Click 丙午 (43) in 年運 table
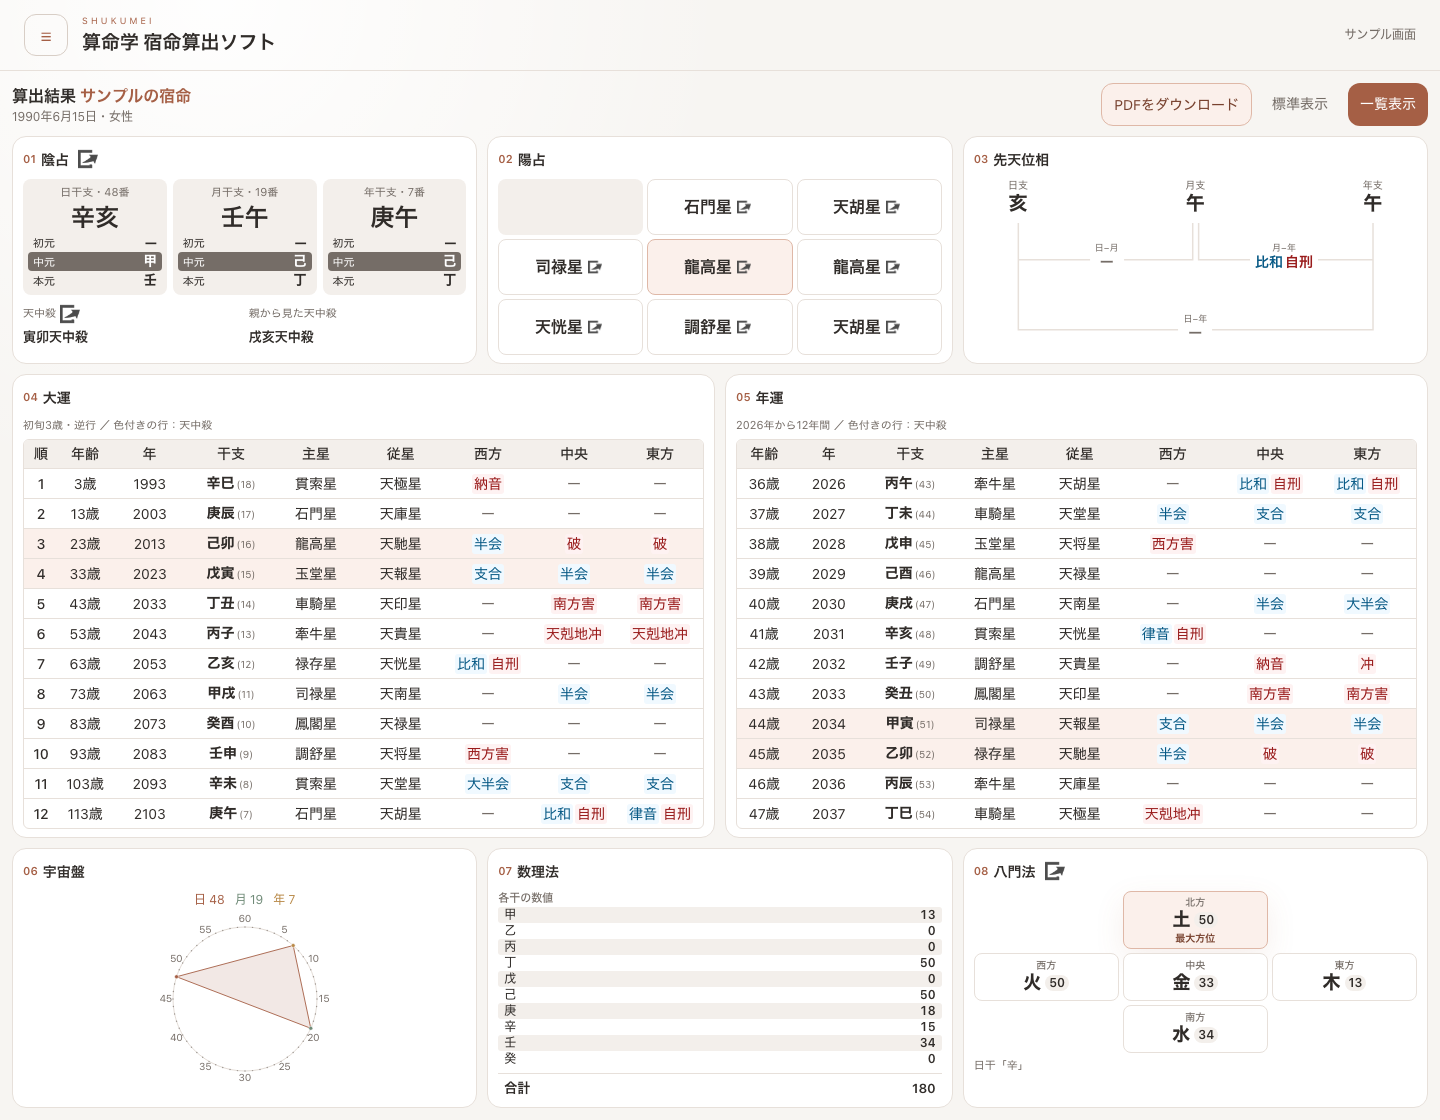Image resolution: width=1440 pixels, height=1120 pixels. point(909,484)
